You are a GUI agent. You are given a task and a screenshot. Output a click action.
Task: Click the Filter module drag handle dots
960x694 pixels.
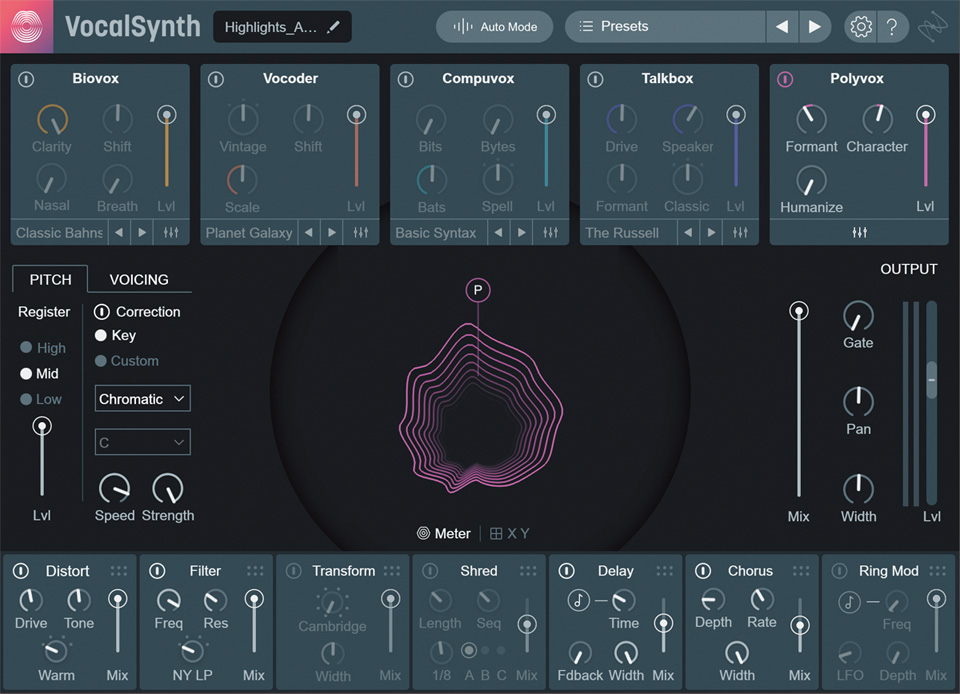[x=255, y=571]
